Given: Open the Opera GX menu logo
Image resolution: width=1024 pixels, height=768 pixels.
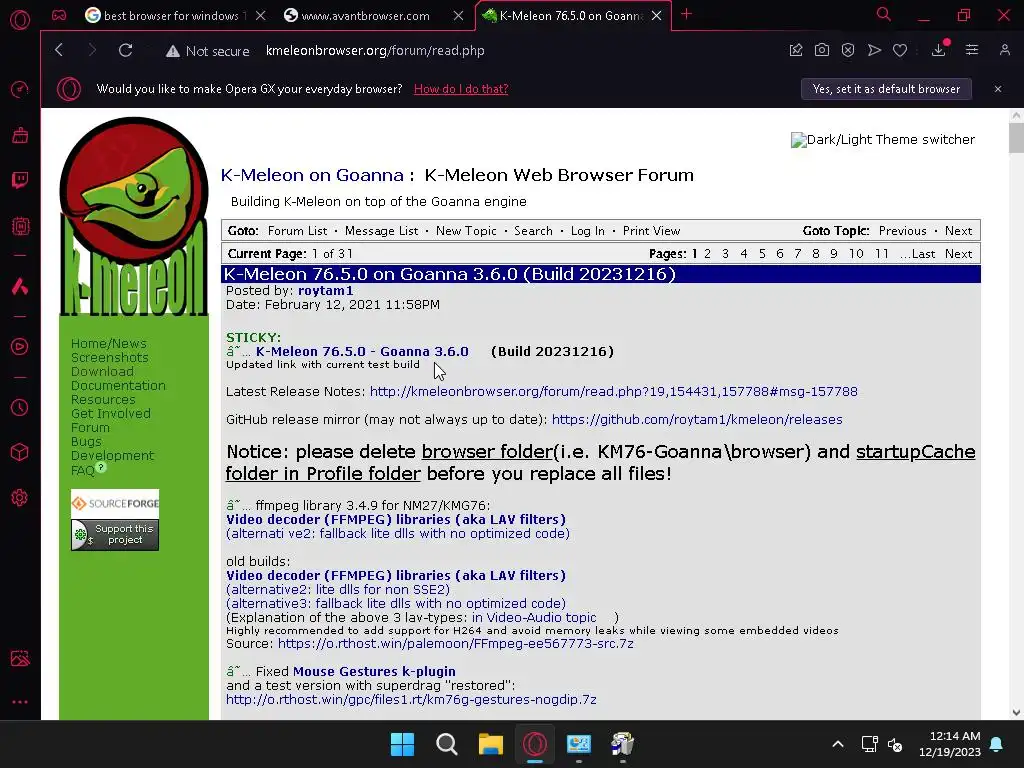Looking at the screenshot, I should (20, 20).
